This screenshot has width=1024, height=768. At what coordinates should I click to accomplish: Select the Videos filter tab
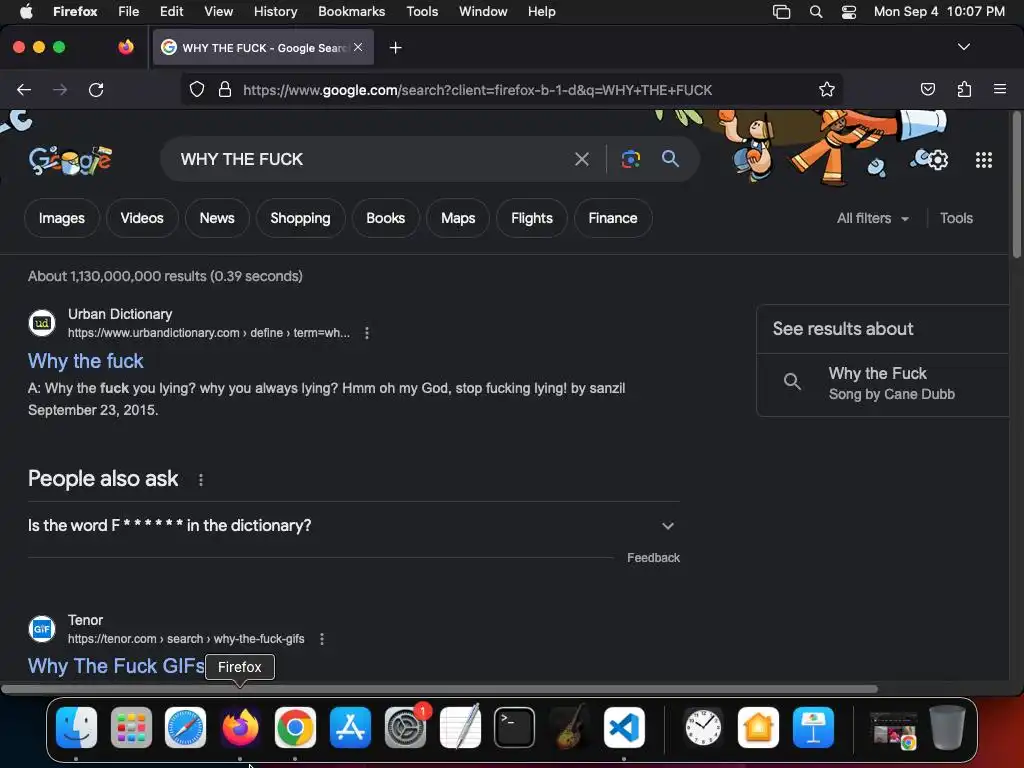pos(142,218)
